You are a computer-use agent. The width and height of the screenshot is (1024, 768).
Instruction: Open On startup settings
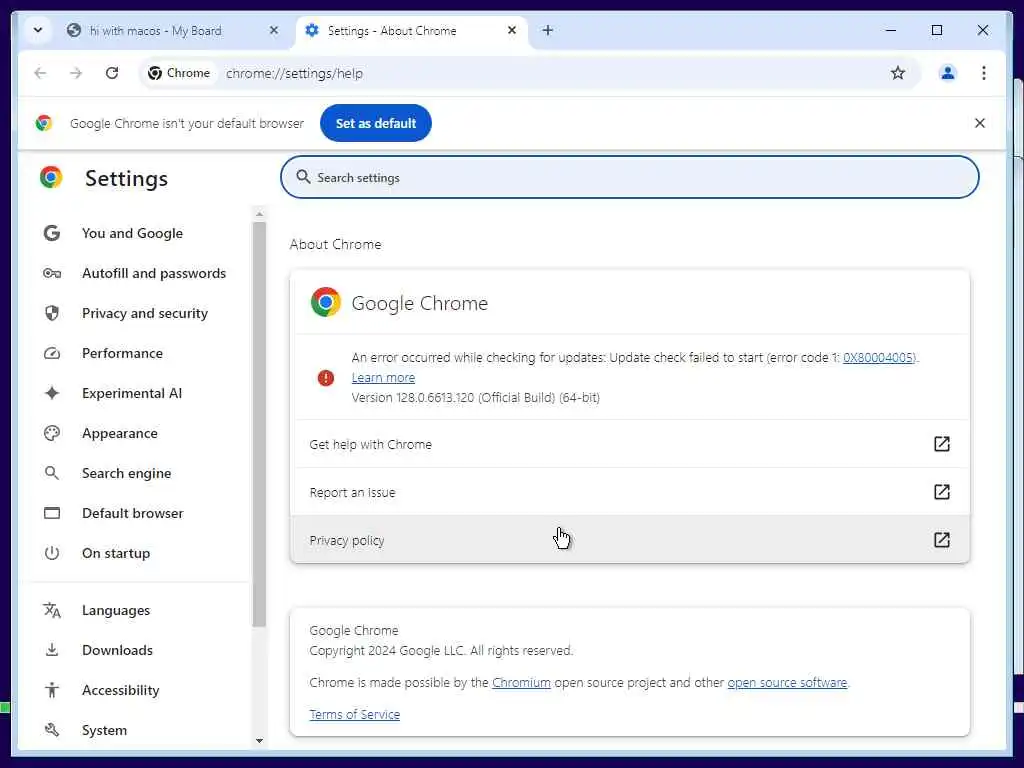coord(116,553)
